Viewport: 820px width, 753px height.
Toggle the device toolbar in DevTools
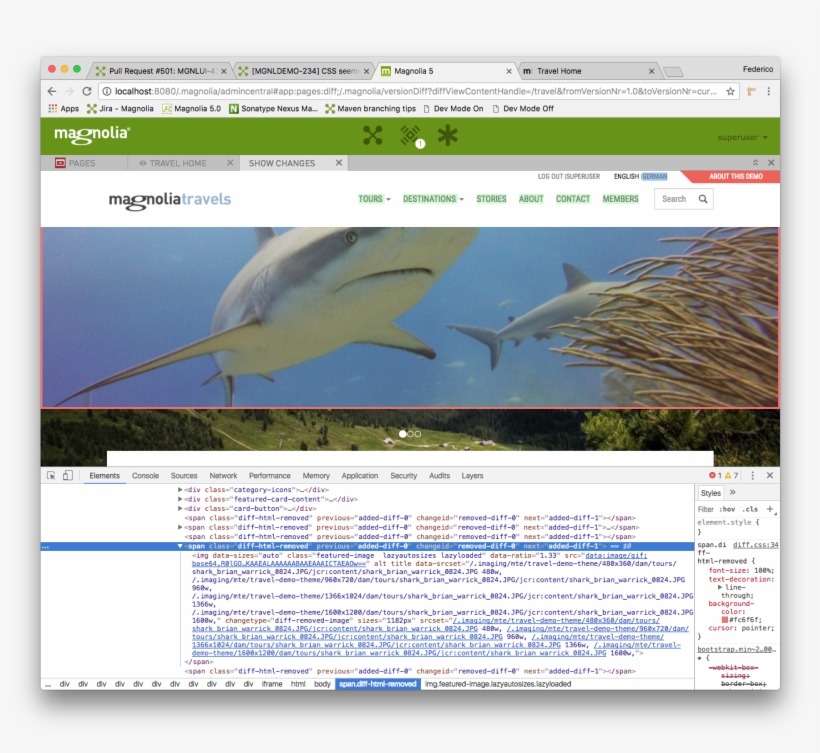(68, 476)
